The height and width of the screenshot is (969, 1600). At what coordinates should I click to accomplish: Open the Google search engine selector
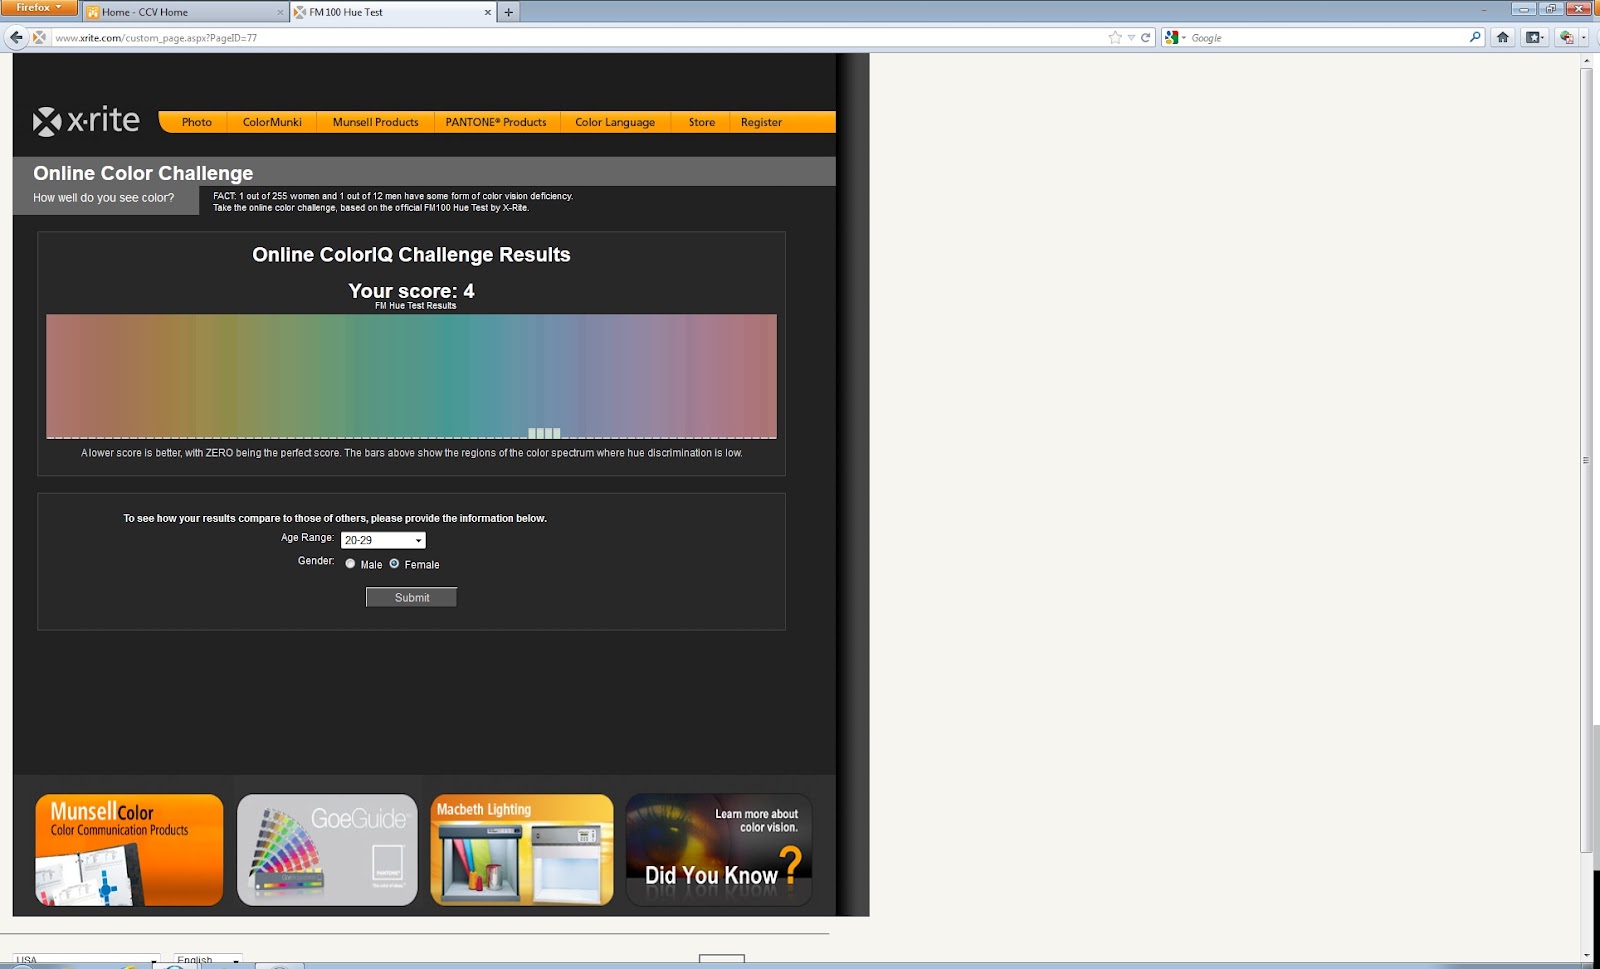[x=1175, y=38]
